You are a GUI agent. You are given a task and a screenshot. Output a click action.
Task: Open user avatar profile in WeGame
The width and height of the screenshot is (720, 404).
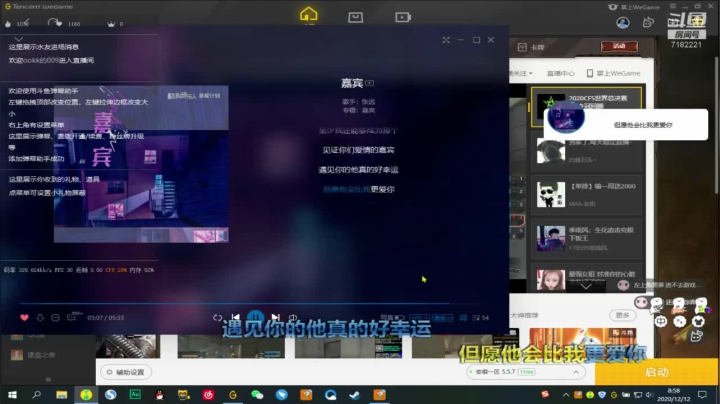click(623, 22)
